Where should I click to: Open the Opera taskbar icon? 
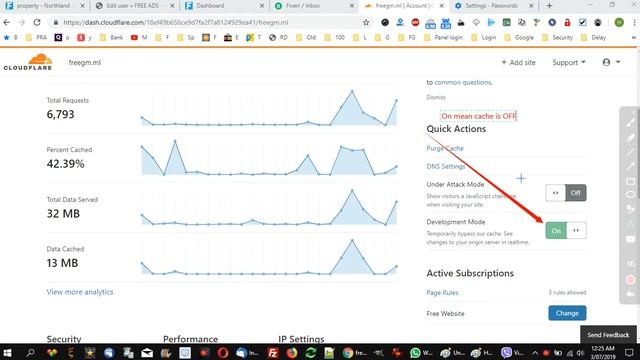(x=222, y=352)
